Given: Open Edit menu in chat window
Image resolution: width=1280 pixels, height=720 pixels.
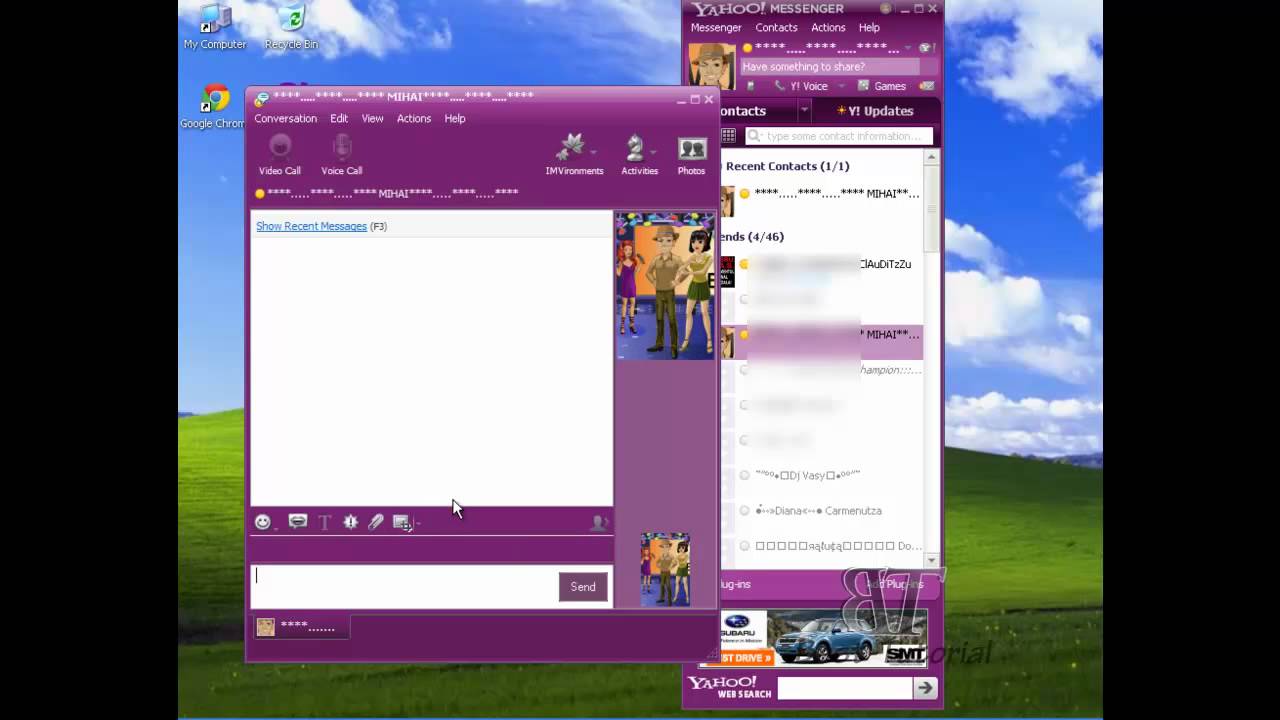Looking at the screenshot, I should click(x=339, y=118).
